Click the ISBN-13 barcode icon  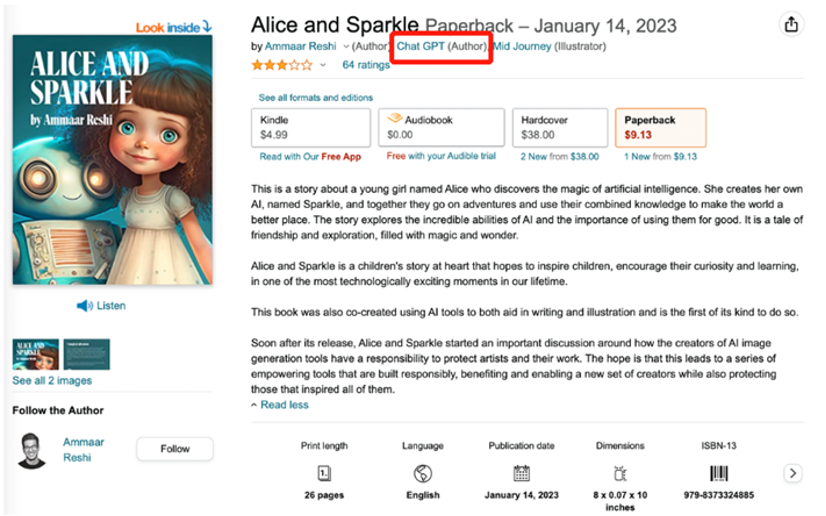[719, 474]
